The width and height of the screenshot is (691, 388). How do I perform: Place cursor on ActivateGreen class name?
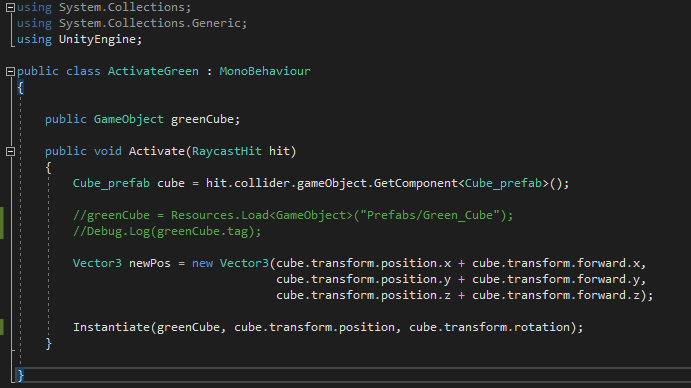tap(153, 71)
